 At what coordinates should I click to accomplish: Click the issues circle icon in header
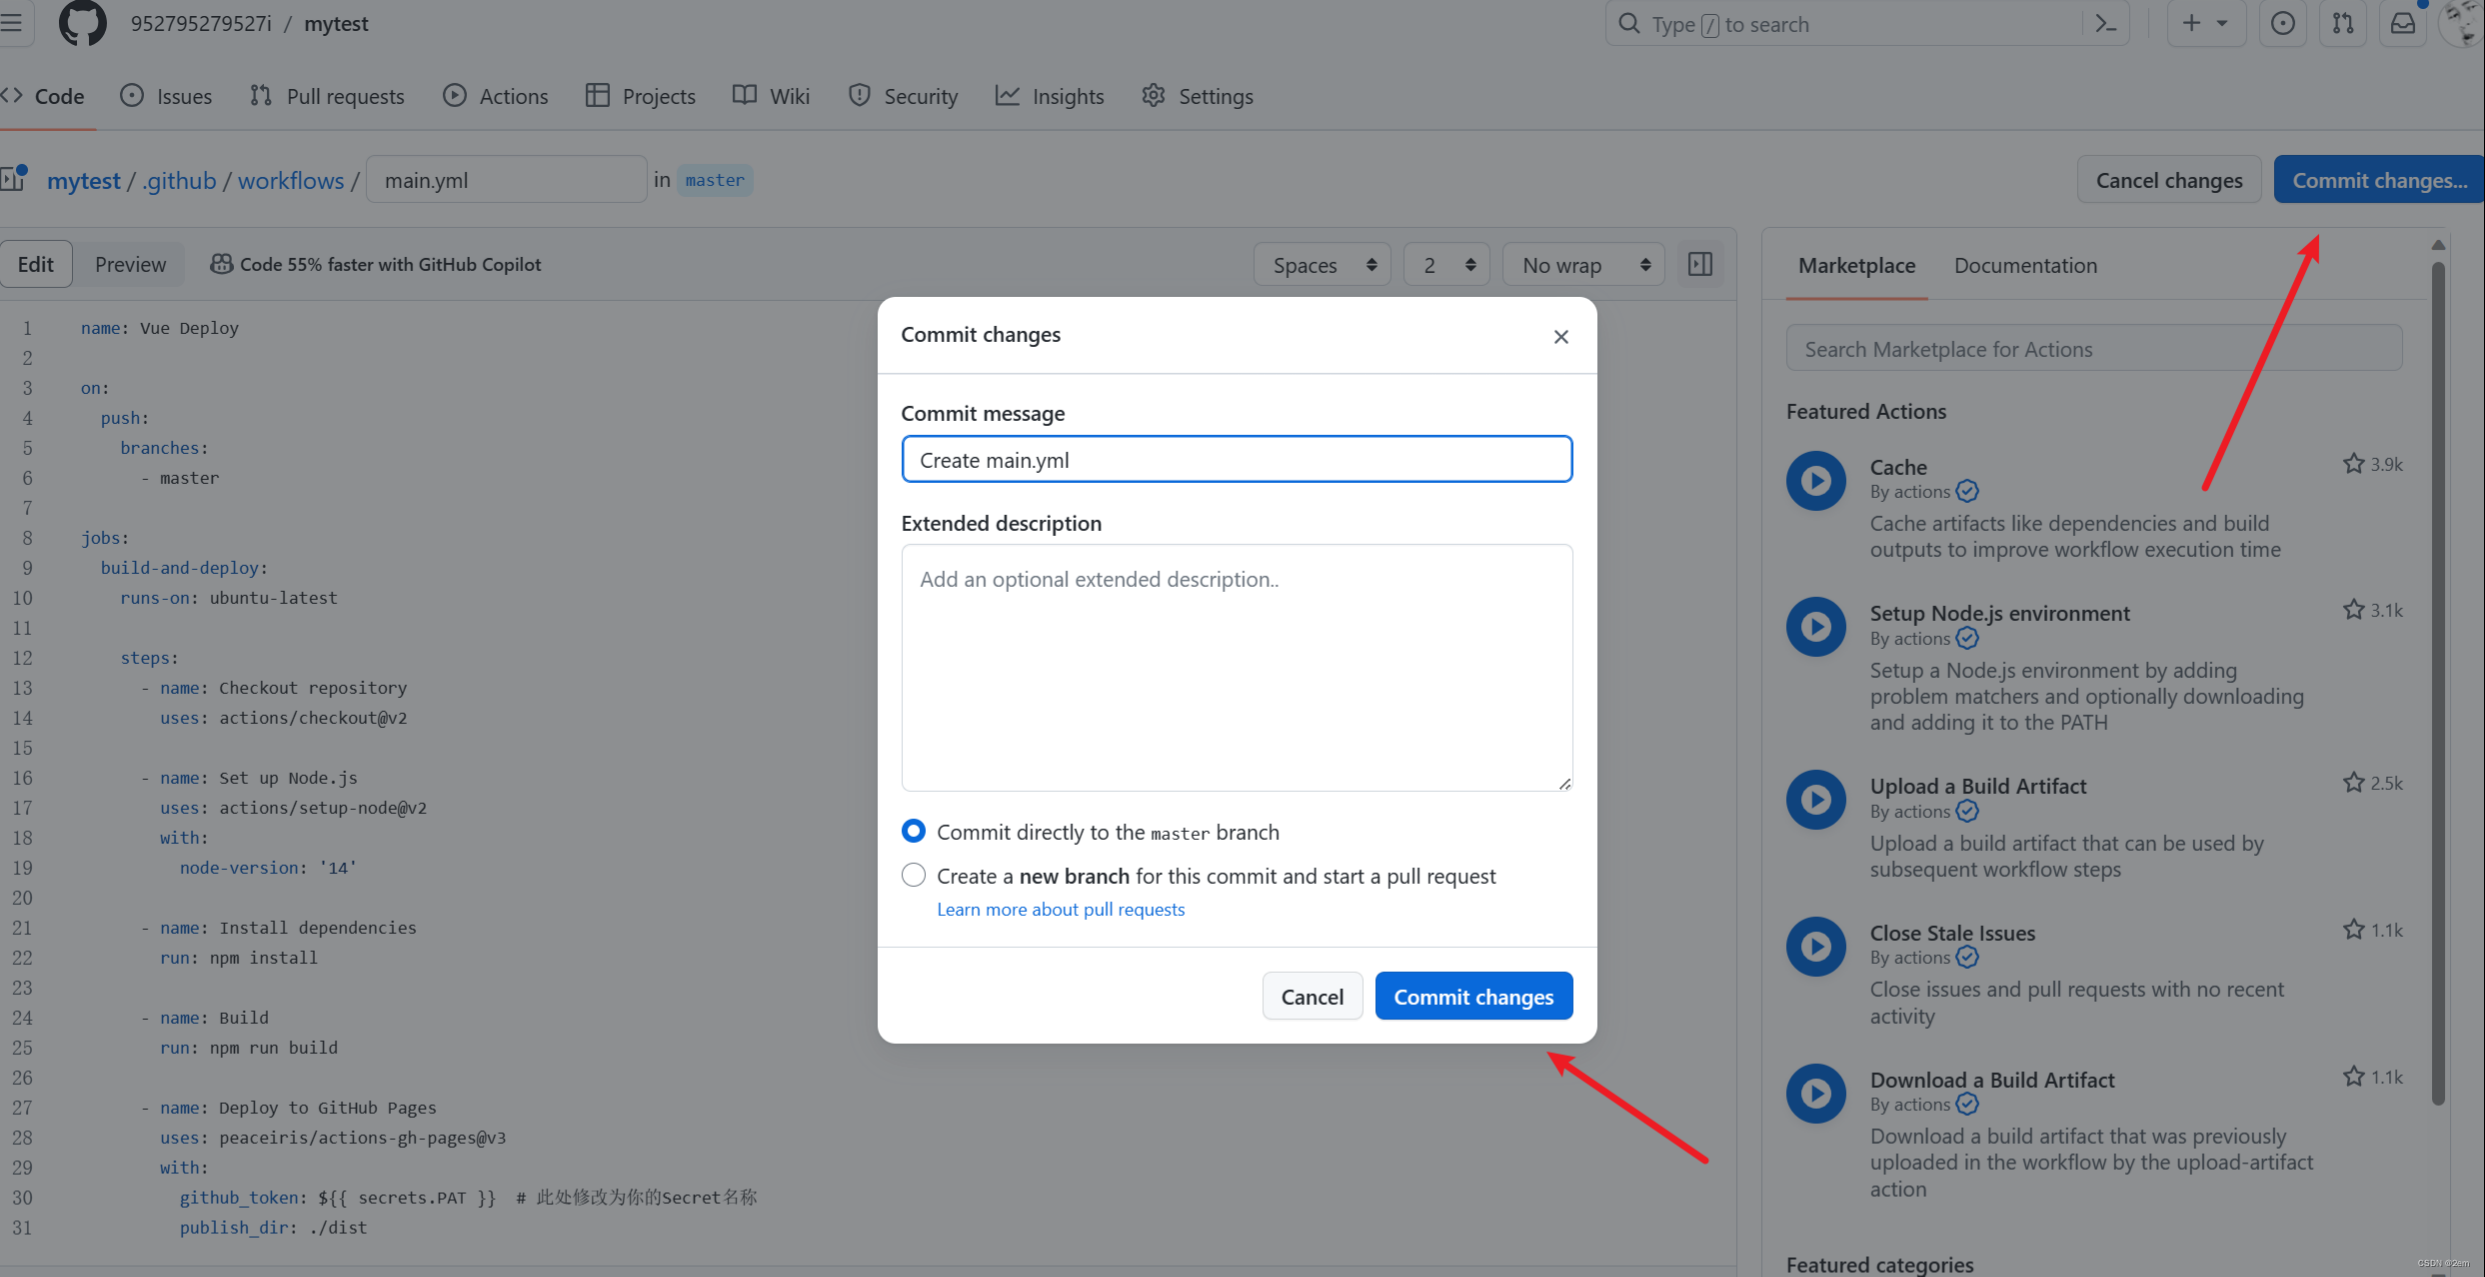[x=2283, y=24]
